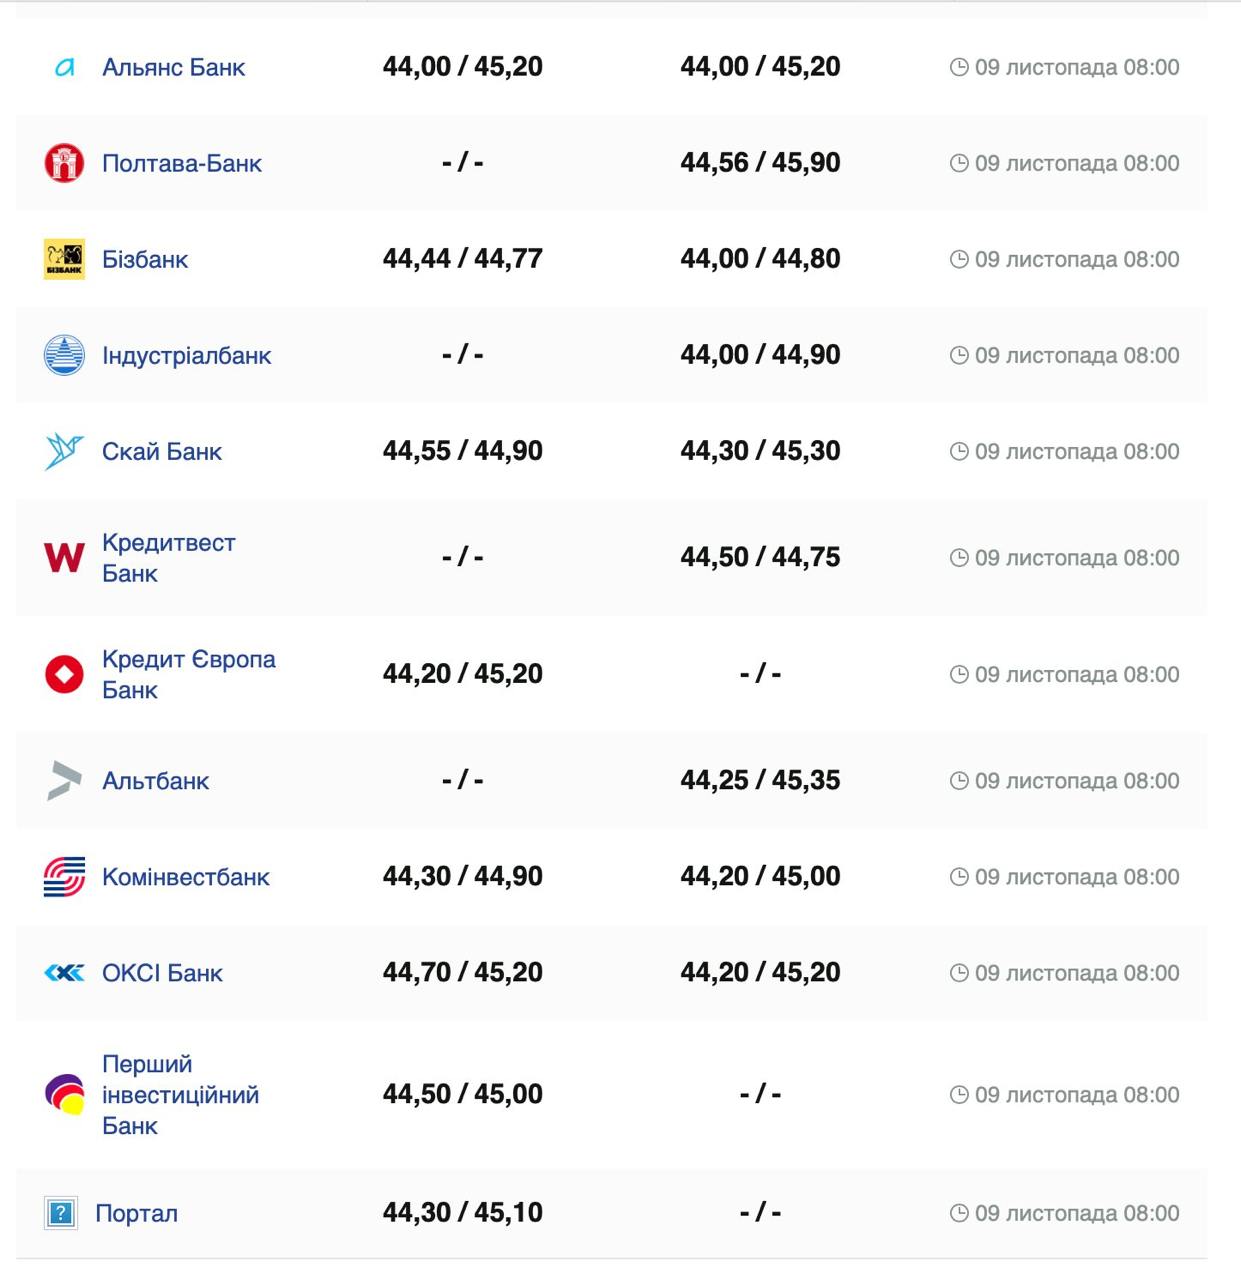Click the Портал question mark icon
The width and height of the screenshot is (1241, 1280).
point(61,1213)
